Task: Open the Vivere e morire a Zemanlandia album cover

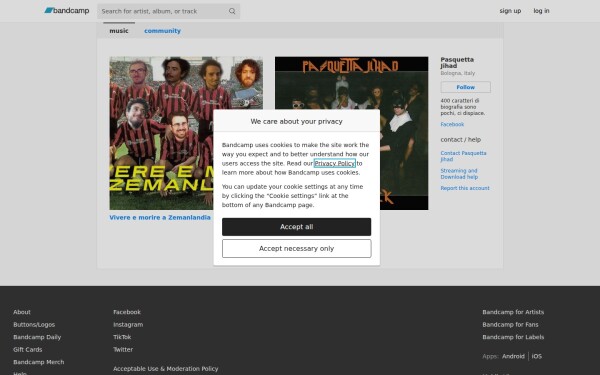Action: pos(186,133)
